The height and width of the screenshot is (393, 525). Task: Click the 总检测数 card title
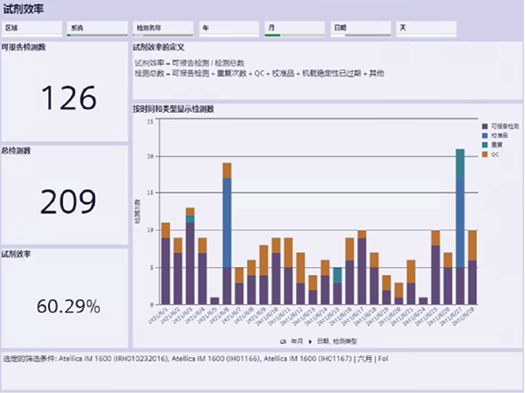16,151
